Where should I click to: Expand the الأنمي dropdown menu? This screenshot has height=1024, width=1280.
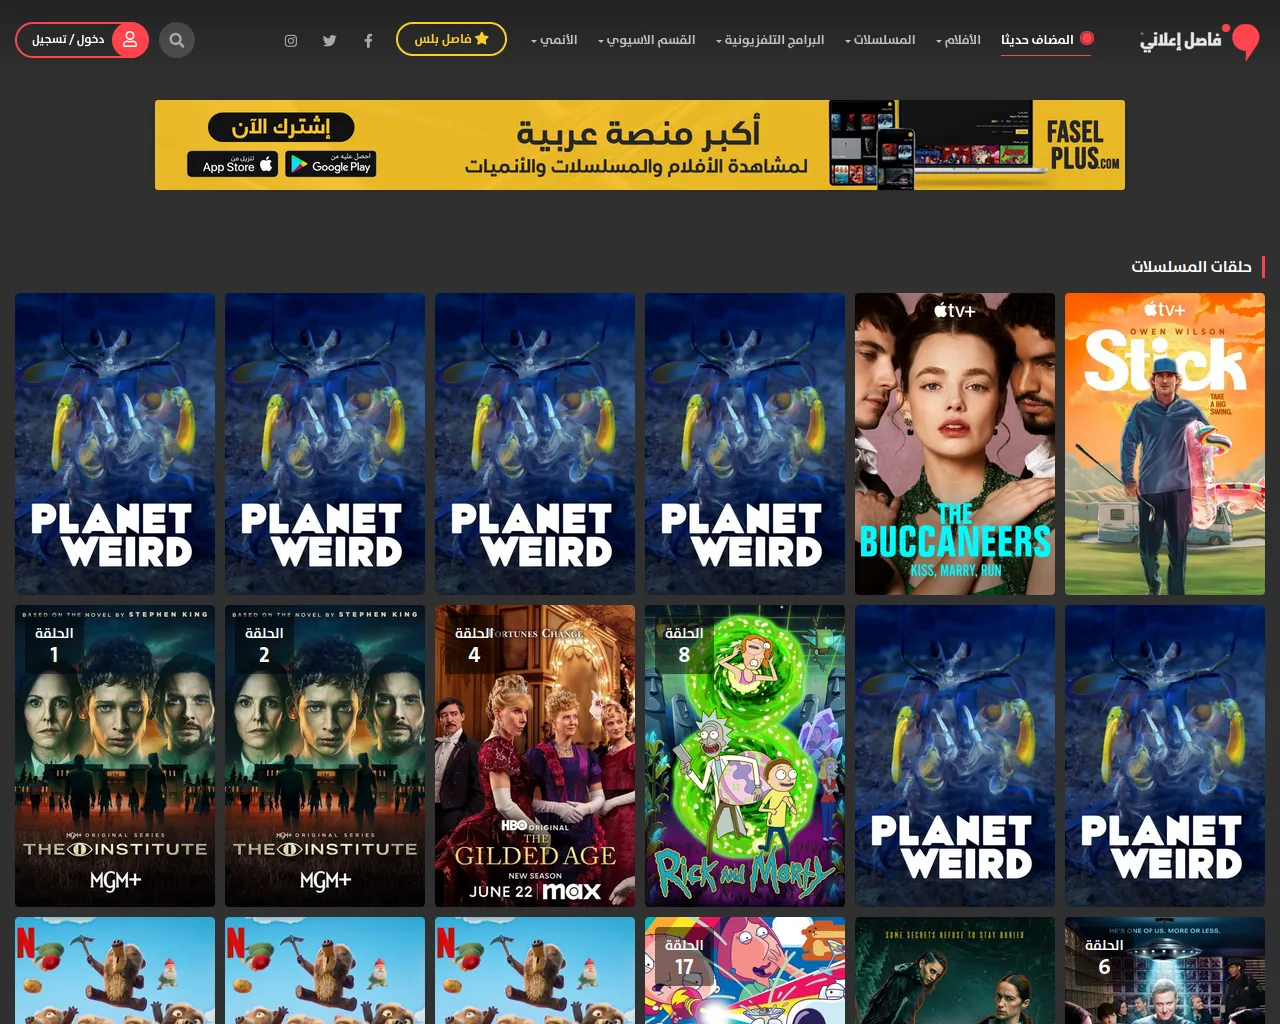[x=554, y=40]
